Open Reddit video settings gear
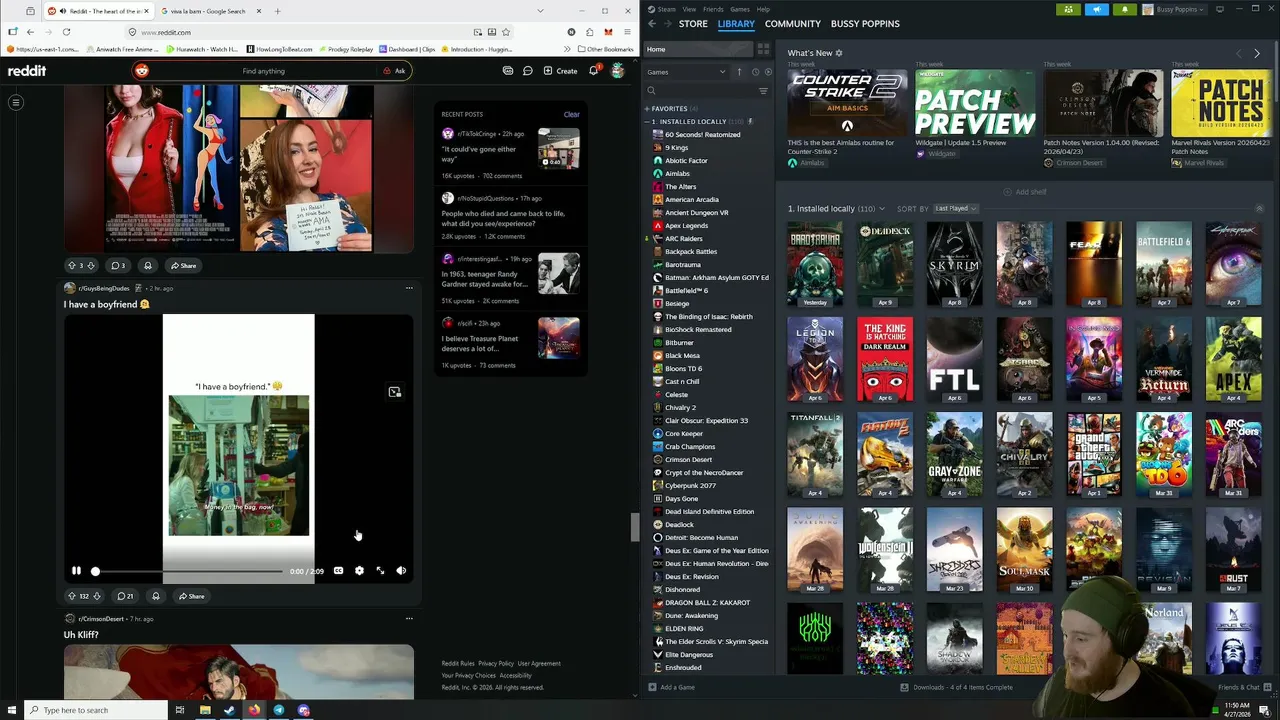 coord(359,570)
